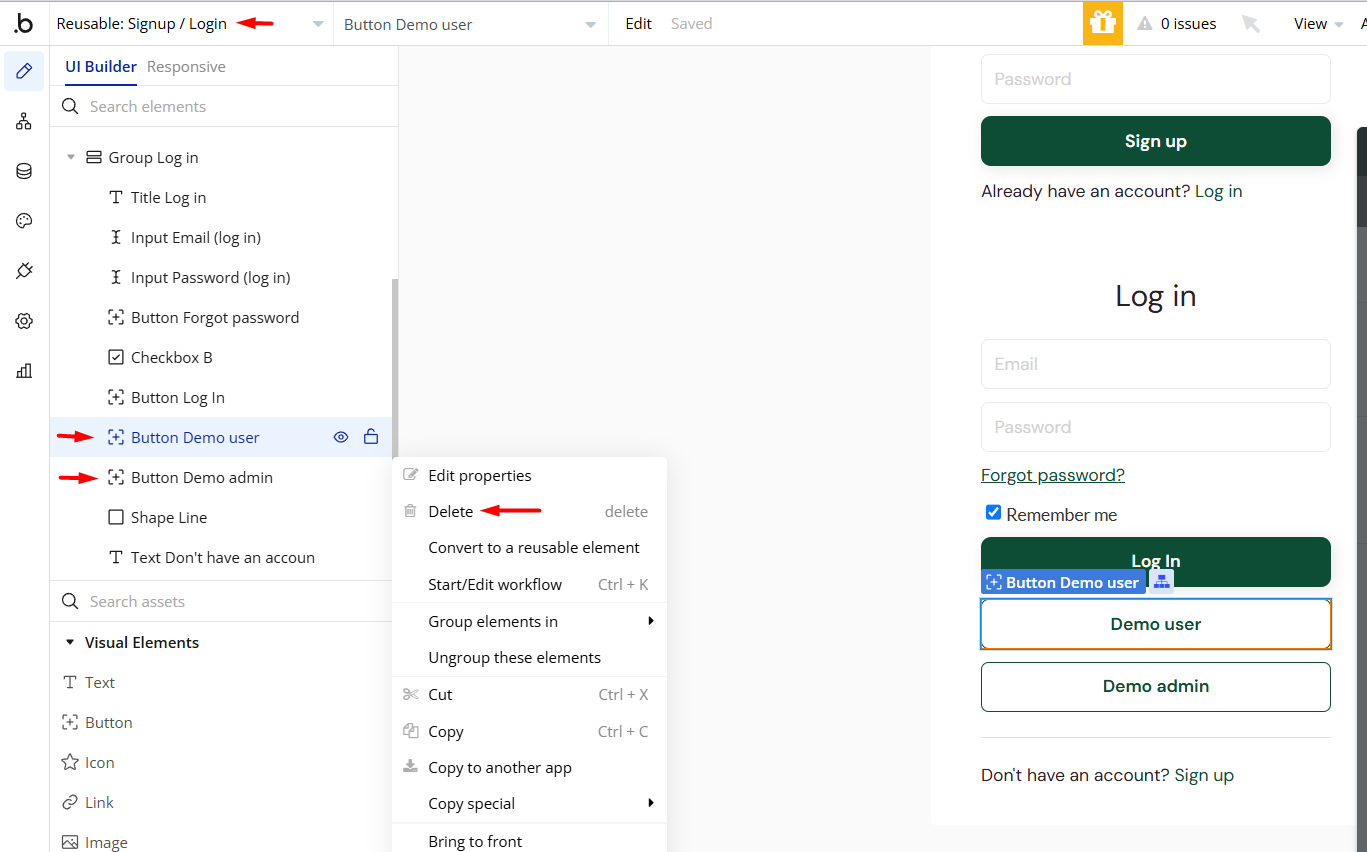Image resolution: width=1367 pixels, height=852 pixels.
Task: Select Shape Line in element tree
Action: coord(220,517)
